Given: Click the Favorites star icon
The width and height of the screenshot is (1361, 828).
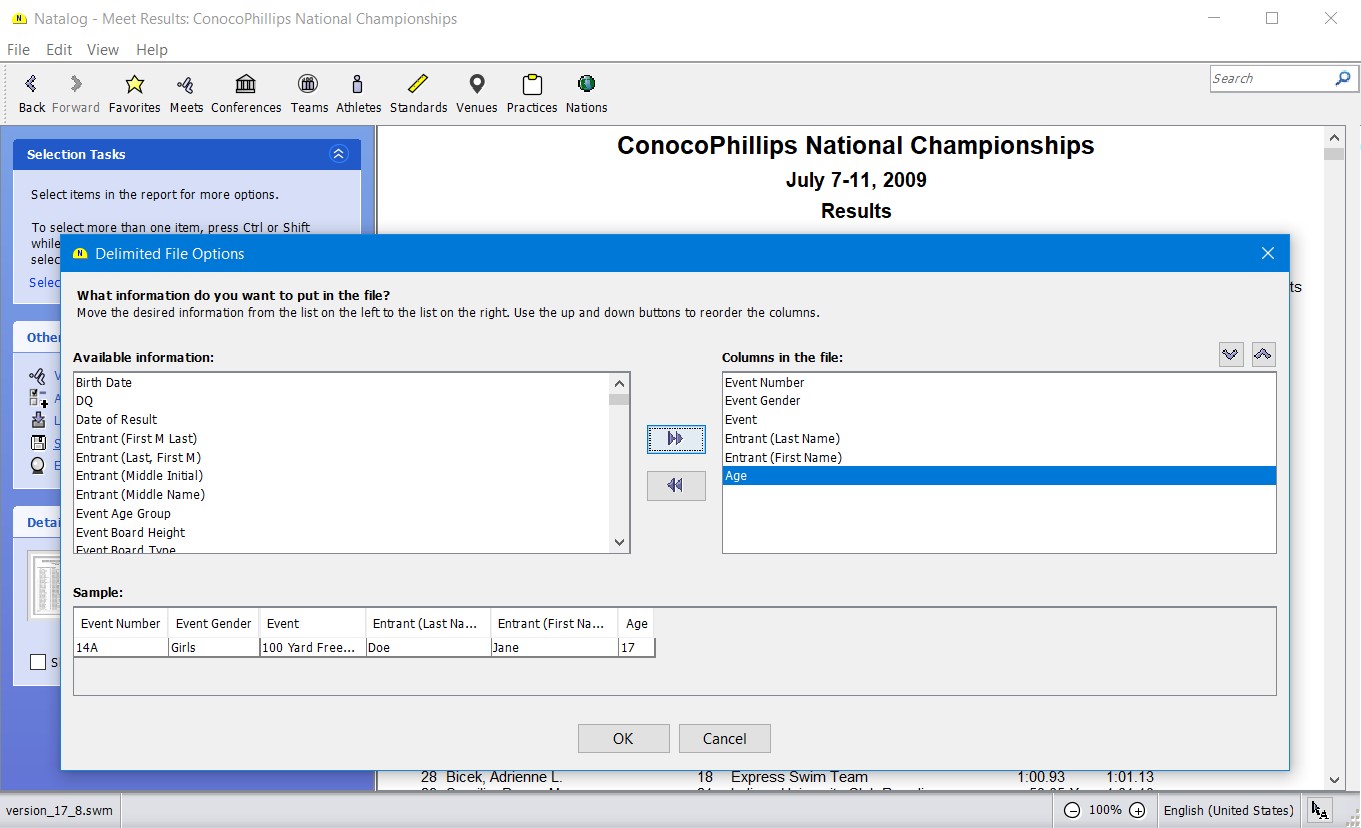Looking at the screenshot, I should 134,85.
